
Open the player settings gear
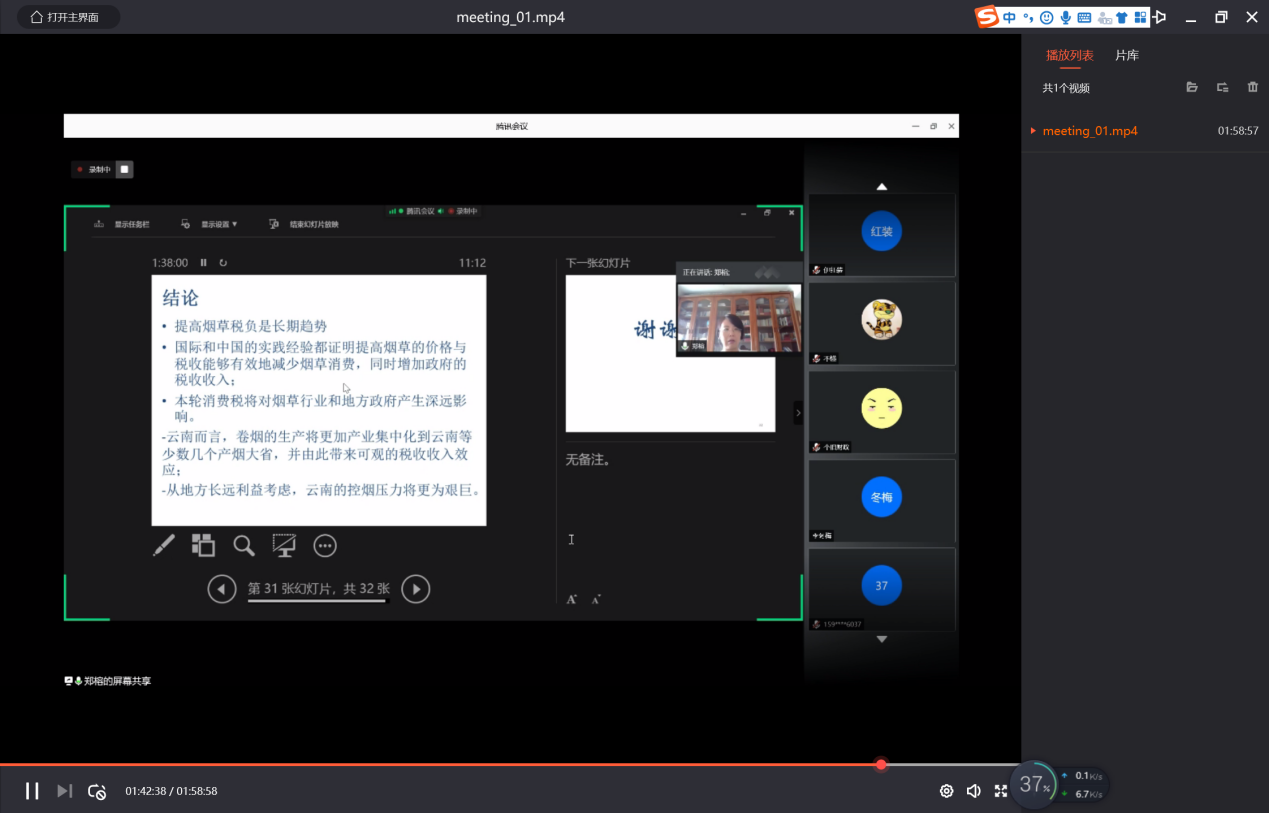point(946,791)
